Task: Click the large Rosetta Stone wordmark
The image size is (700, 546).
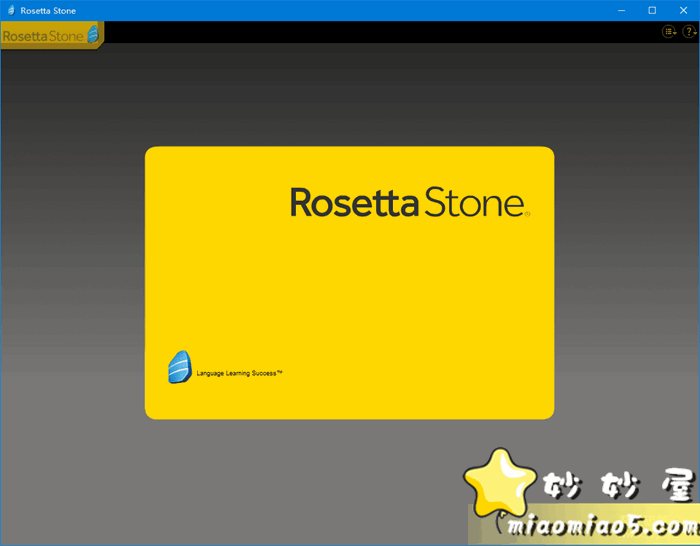Action: [x=407, y=202]
